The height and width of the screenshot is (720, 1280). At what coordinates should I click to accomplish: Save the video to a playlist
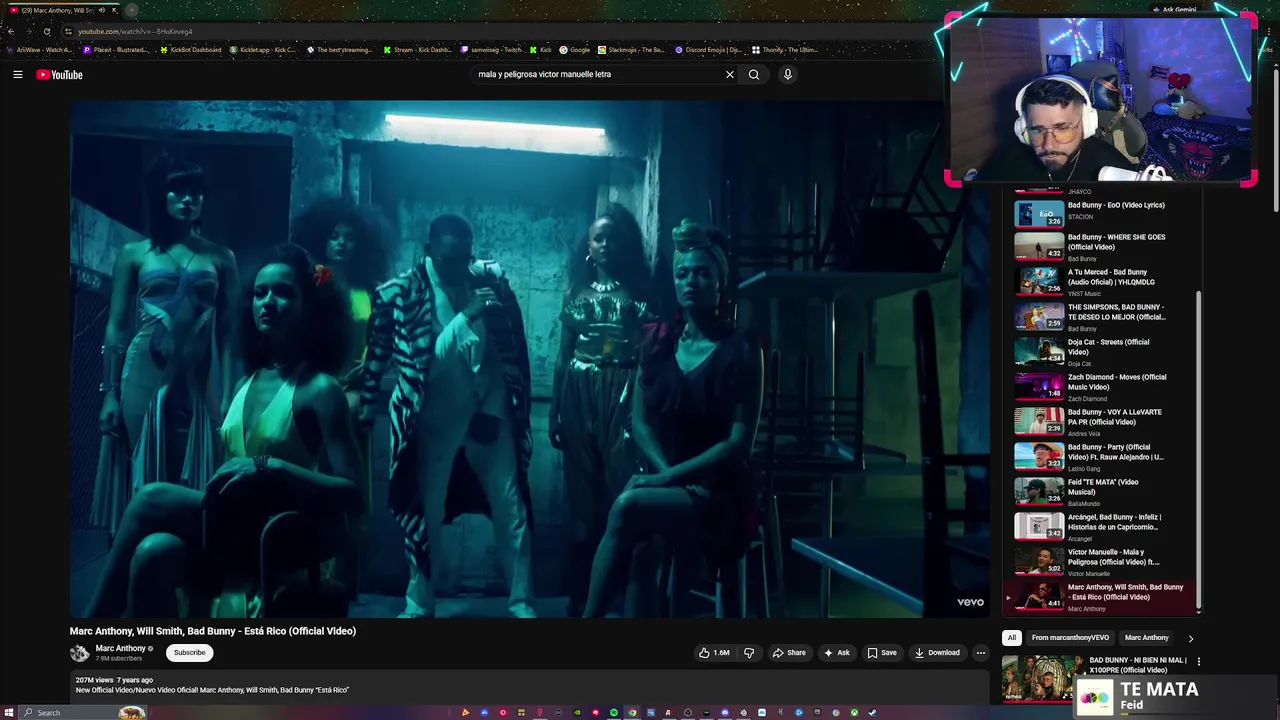(881, 653)
